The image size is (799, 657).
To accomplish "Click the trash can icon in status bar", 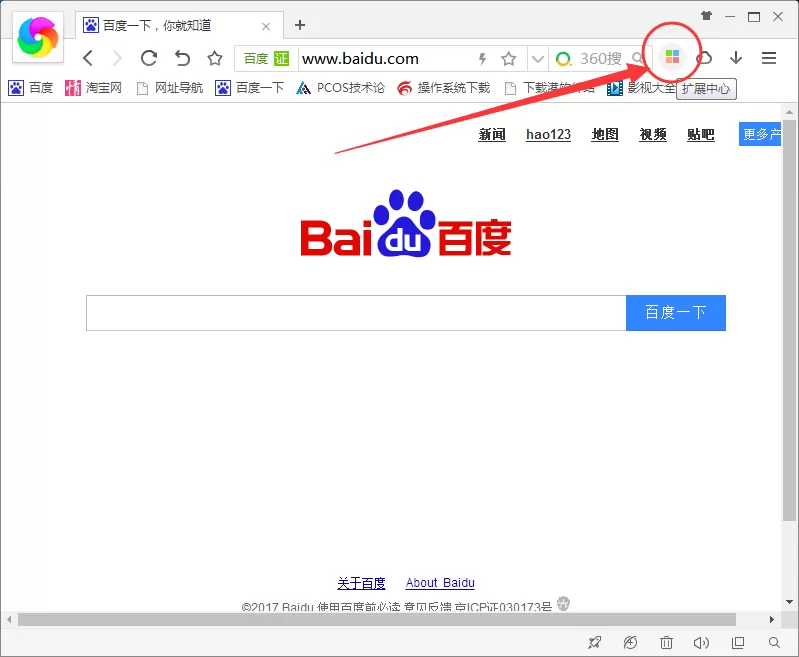I will (666, 643).
